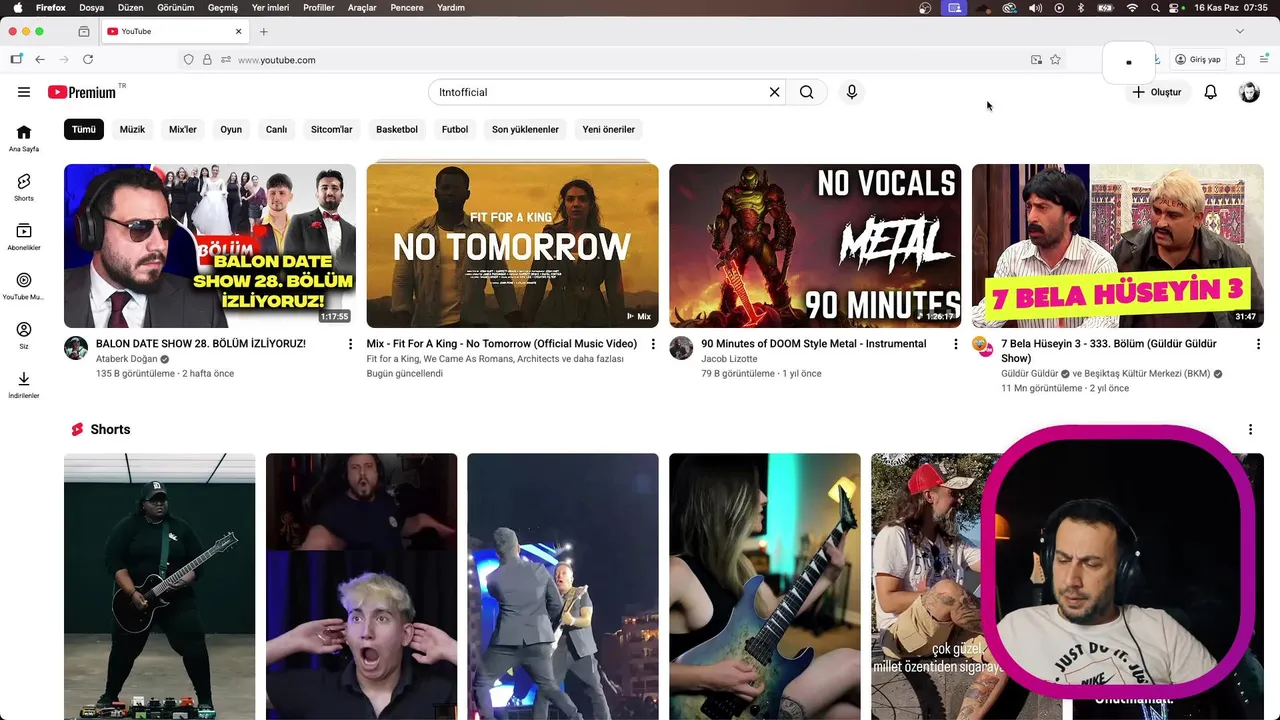Viewport: 1280px width, 720px height.
Task: List all tabs chevron dropdown
Action: coord(1240,31)
